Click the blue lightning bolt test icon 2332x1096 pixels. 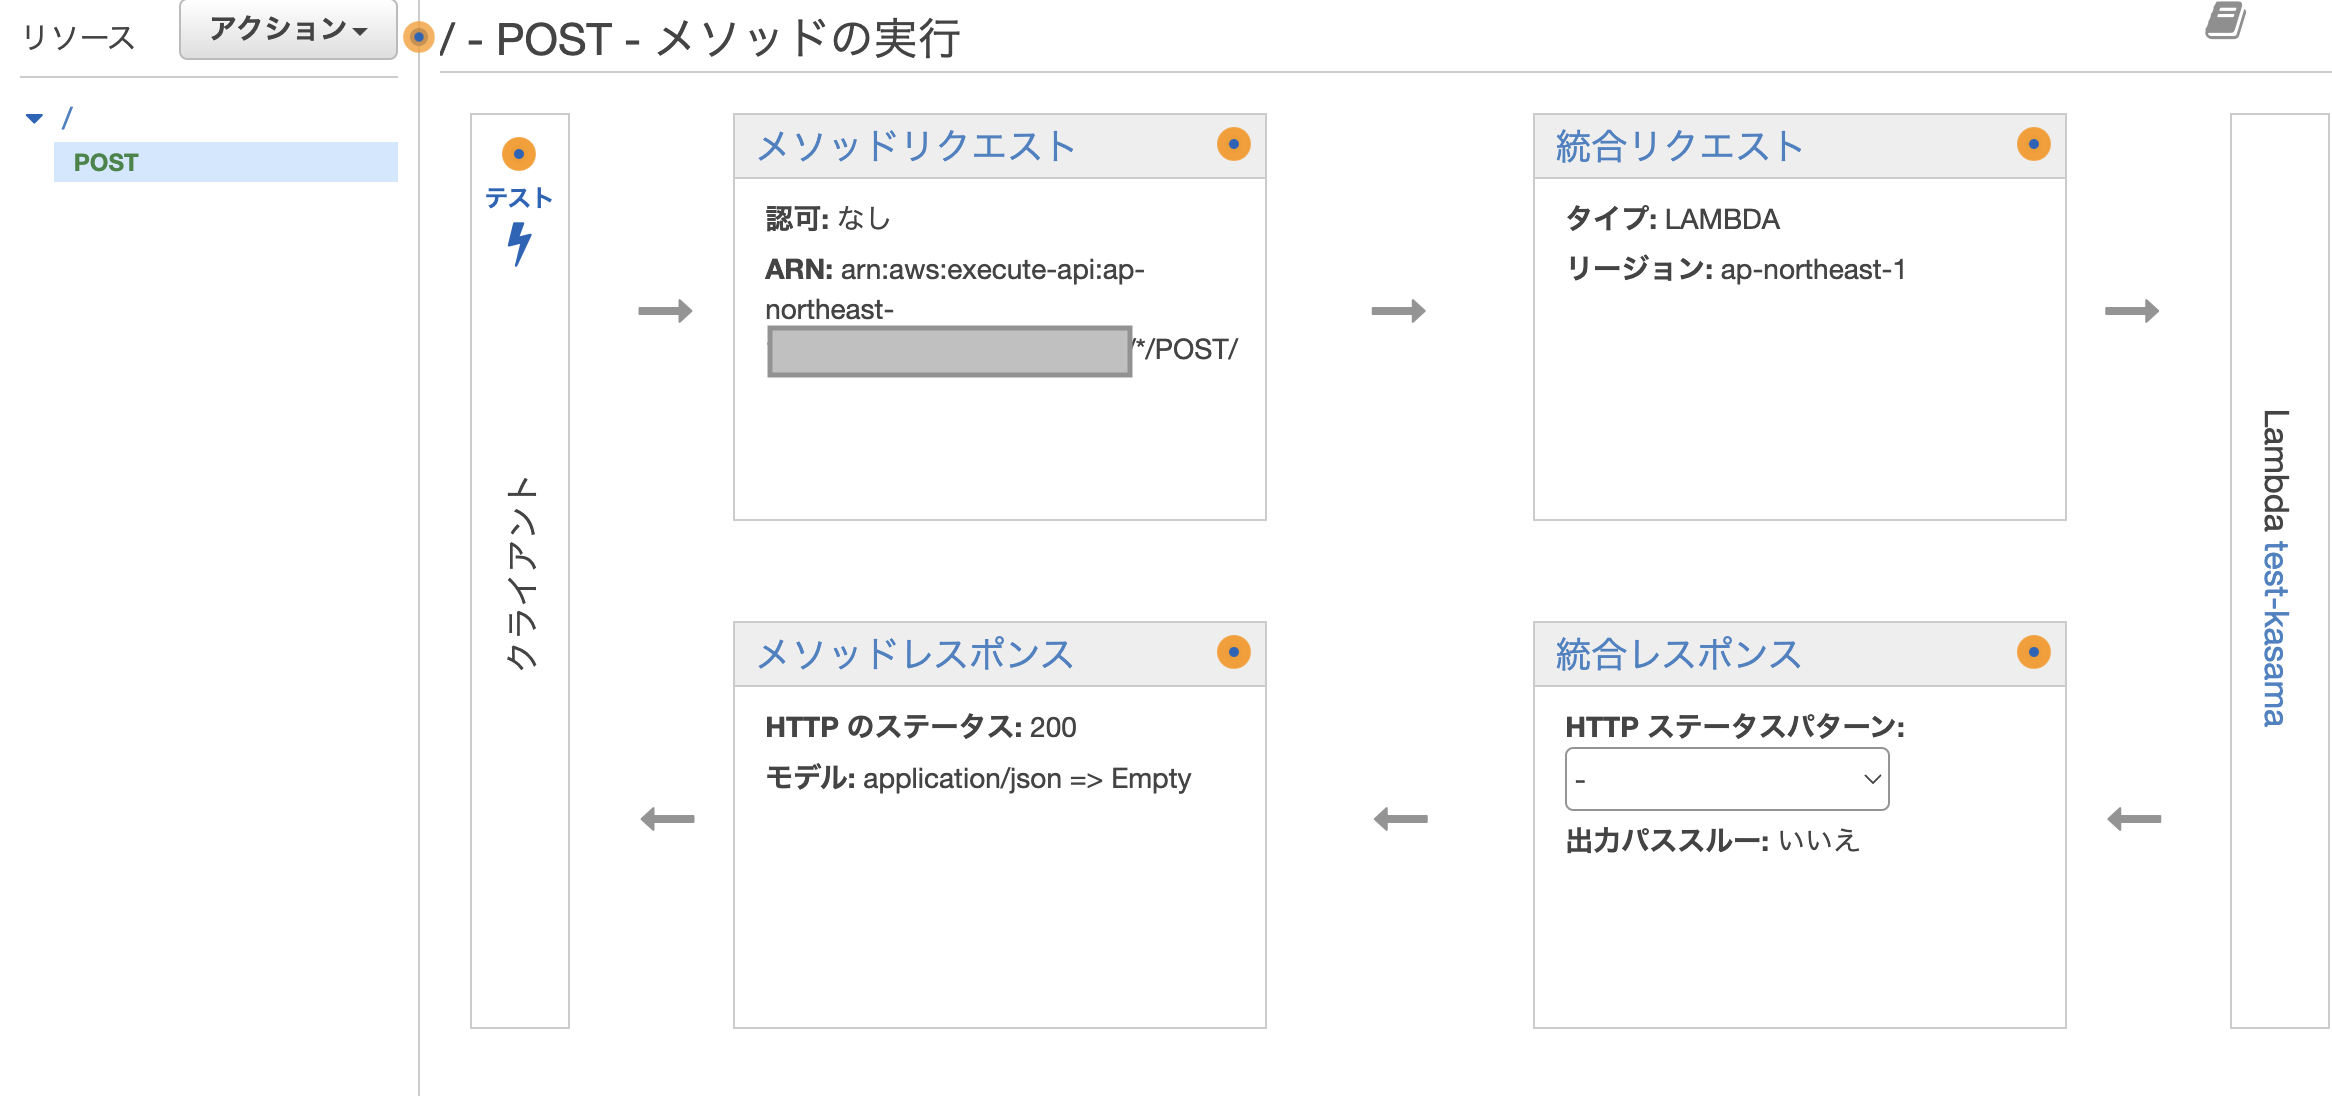(519, 244)
